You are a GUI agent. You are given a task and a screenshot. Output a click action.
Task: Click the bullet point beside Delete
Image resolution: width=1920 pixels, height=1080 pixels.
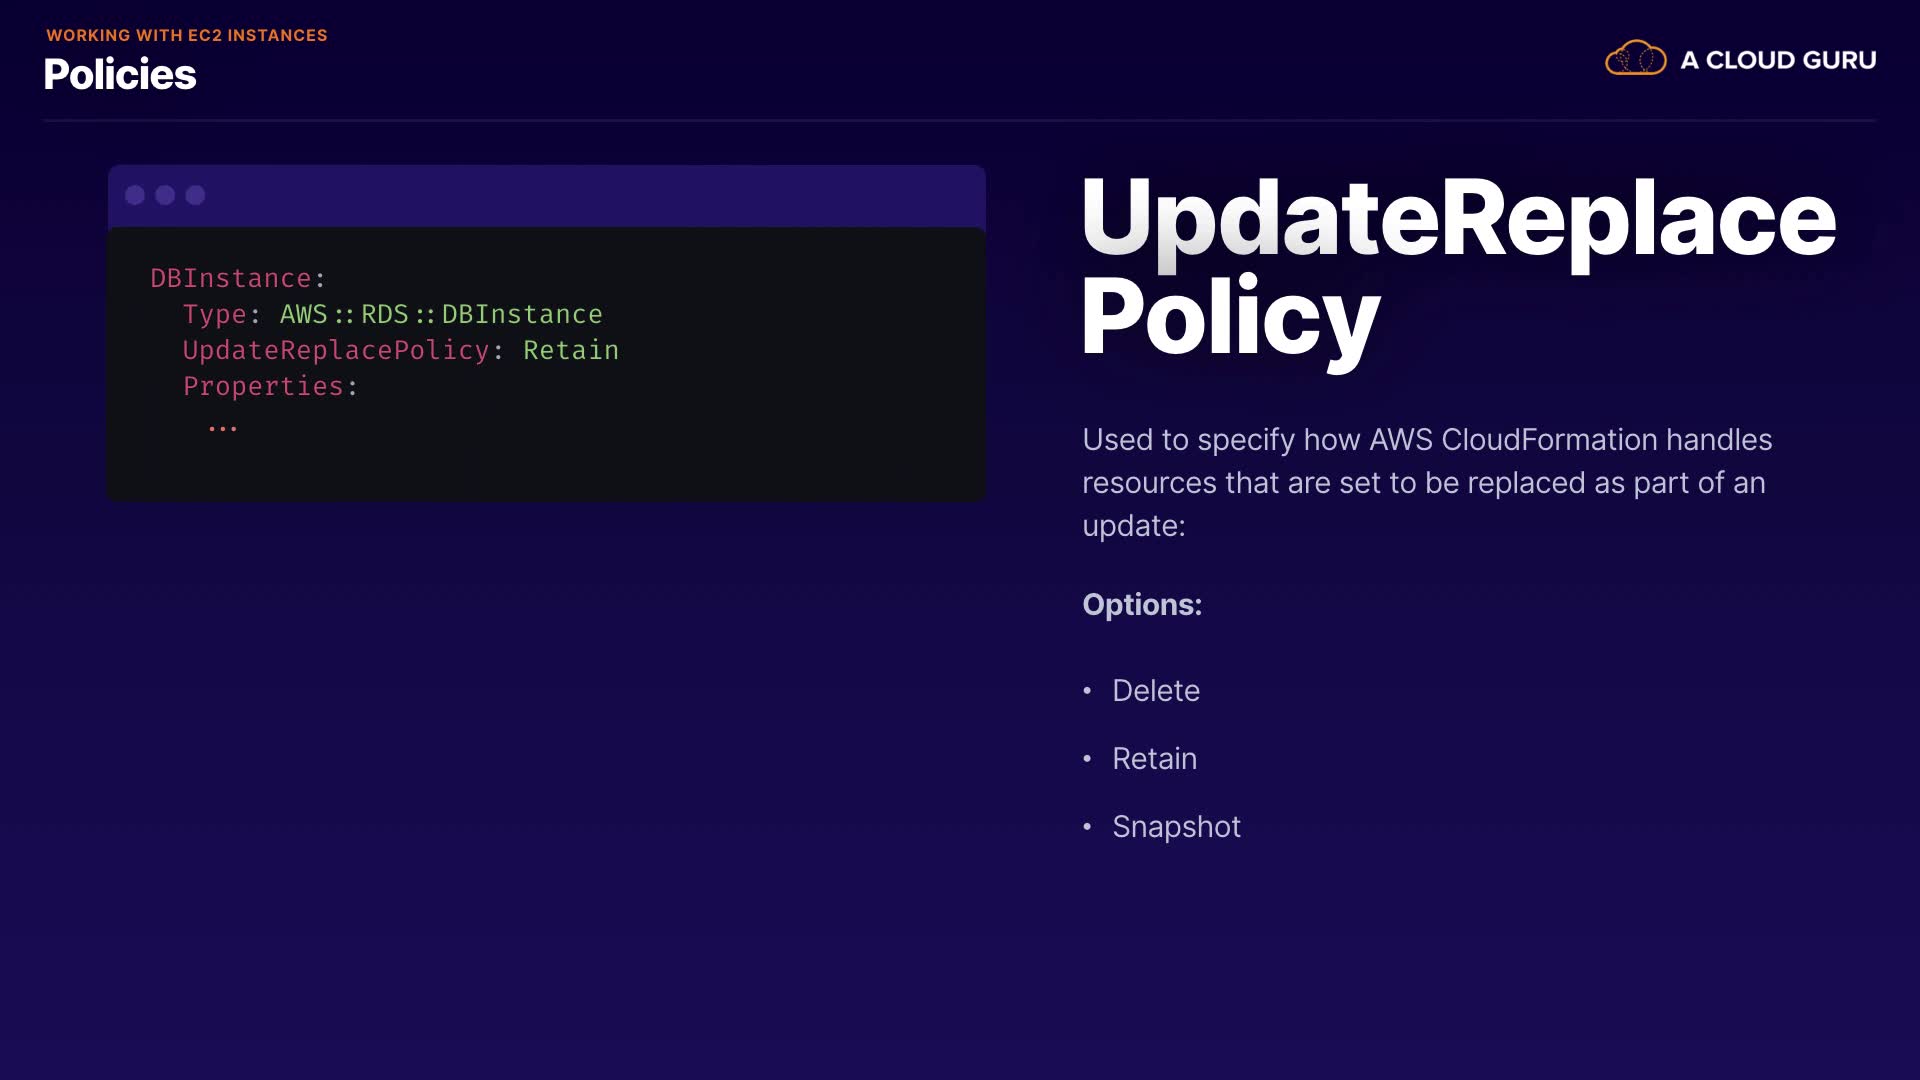(1087, 691)
